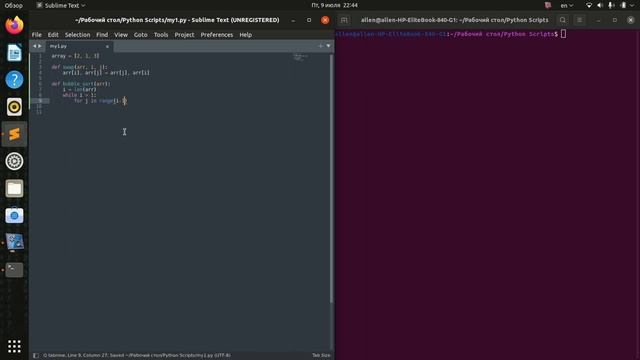Image resolution: width=640 pixels, height=360 pixels.
Task: Click line number 11 in the gutter
Action: coord(39,112)
